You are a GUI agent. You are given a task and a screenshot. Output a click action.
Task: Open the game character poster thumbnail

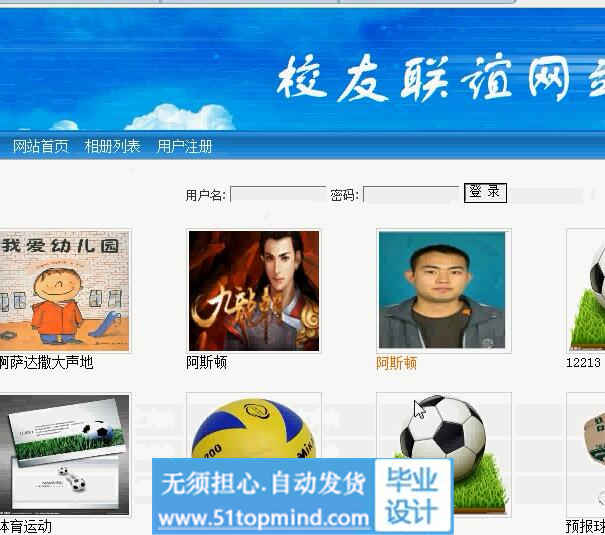(x=253, y=291)
